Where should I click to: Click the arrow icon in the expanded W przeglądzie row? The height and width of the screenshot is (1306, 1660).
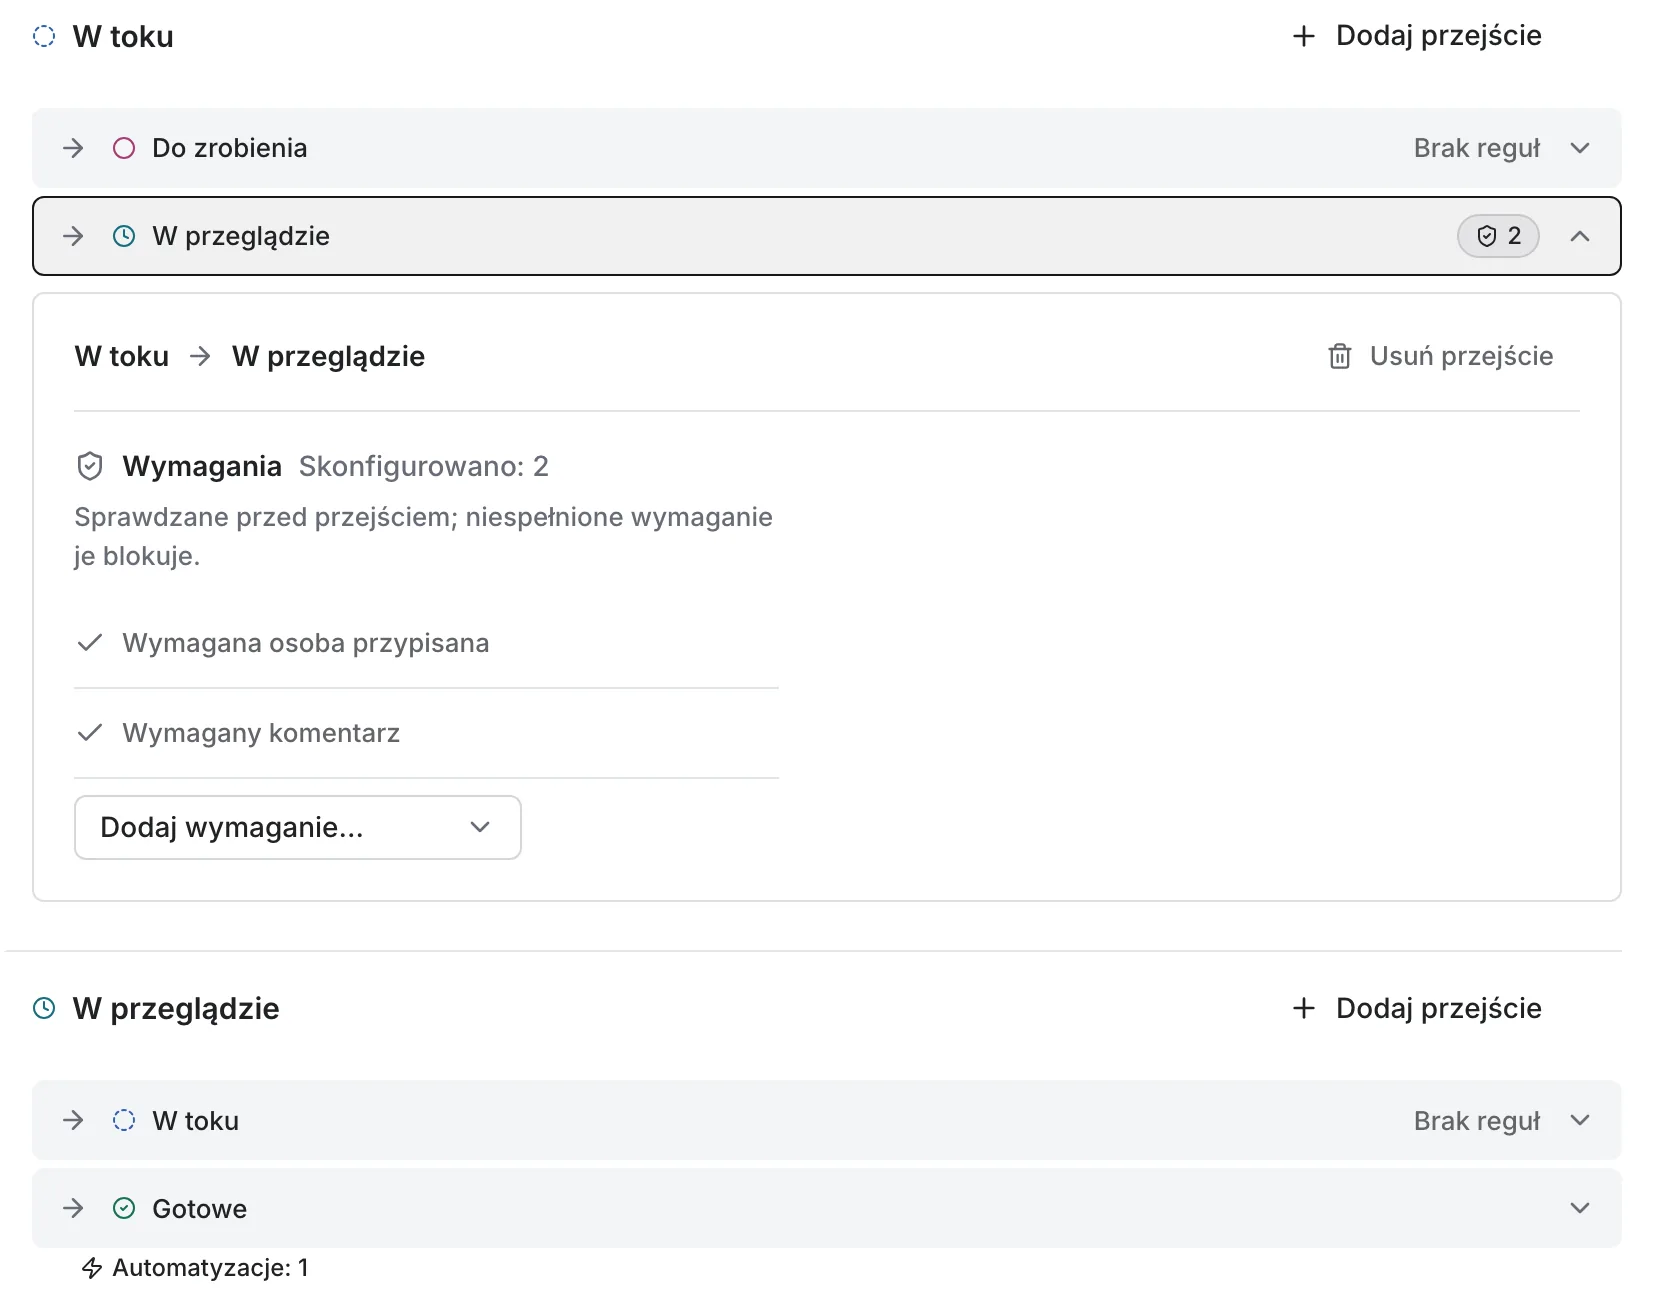coord(73,236)
